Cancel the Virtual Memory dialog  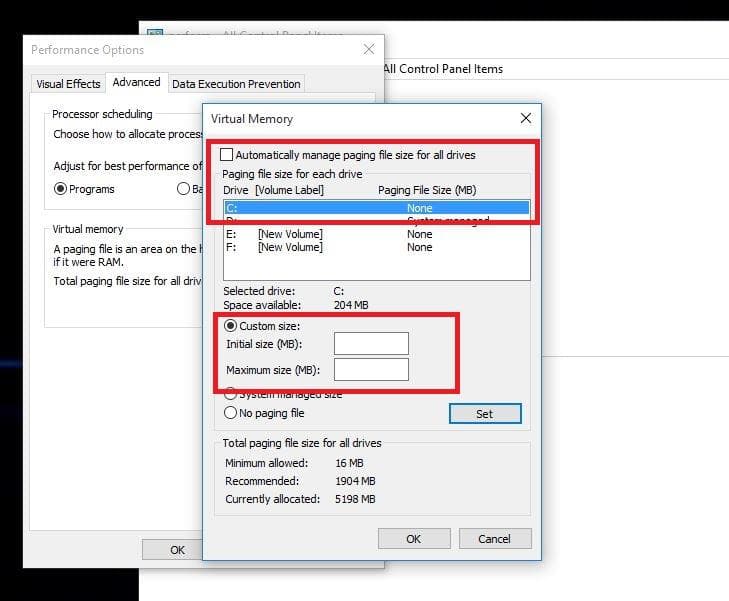(494, 539)
